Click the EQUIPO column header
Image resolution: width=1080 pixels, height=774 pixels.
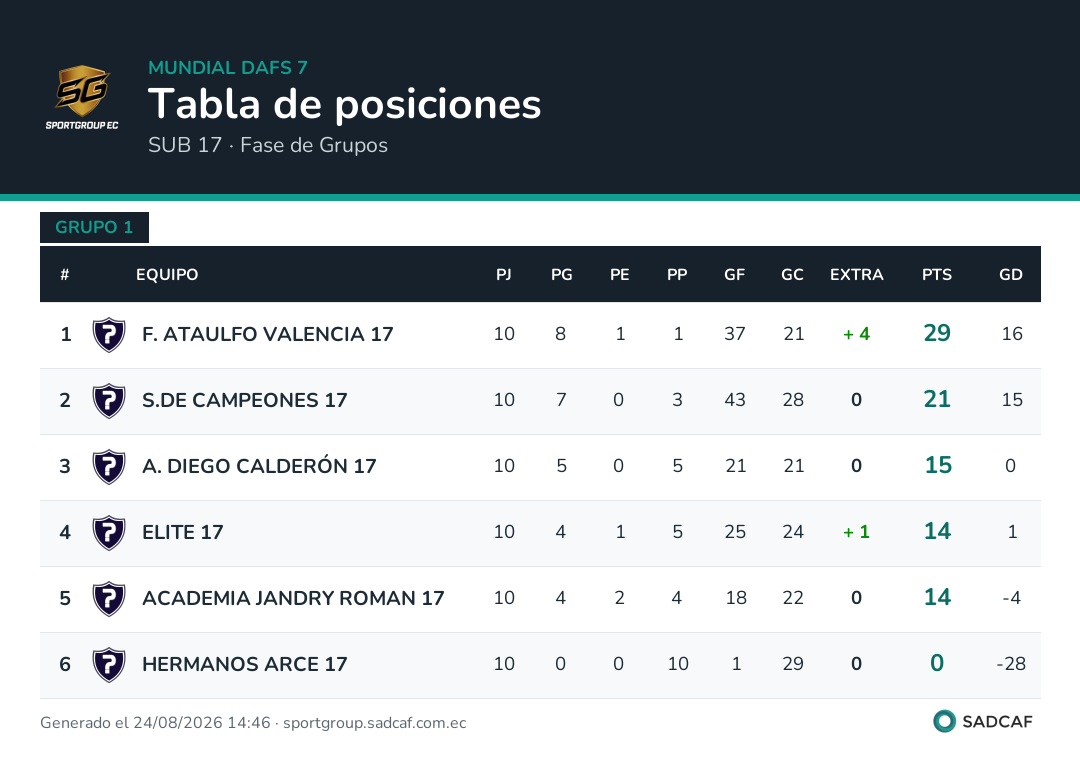(x=167, y=274)
